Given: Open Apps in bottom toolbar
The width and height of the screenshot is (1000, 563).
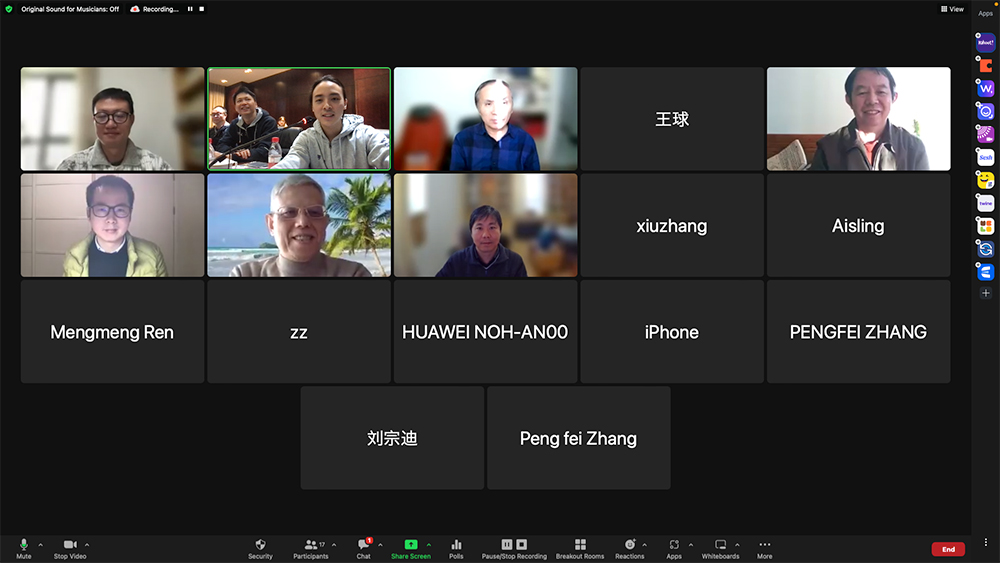Looking at the screenshot, I should click(674, 548).
